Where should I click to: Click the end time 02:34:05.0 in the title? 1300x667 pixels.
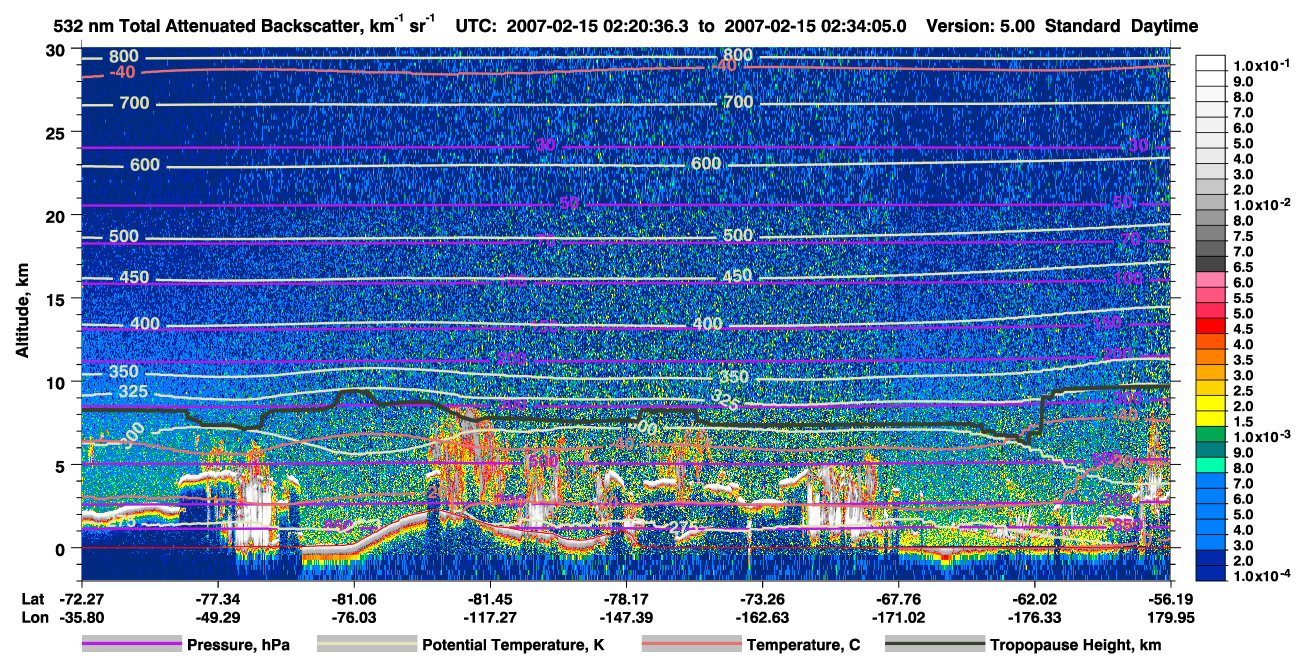[x=864, y=26]
